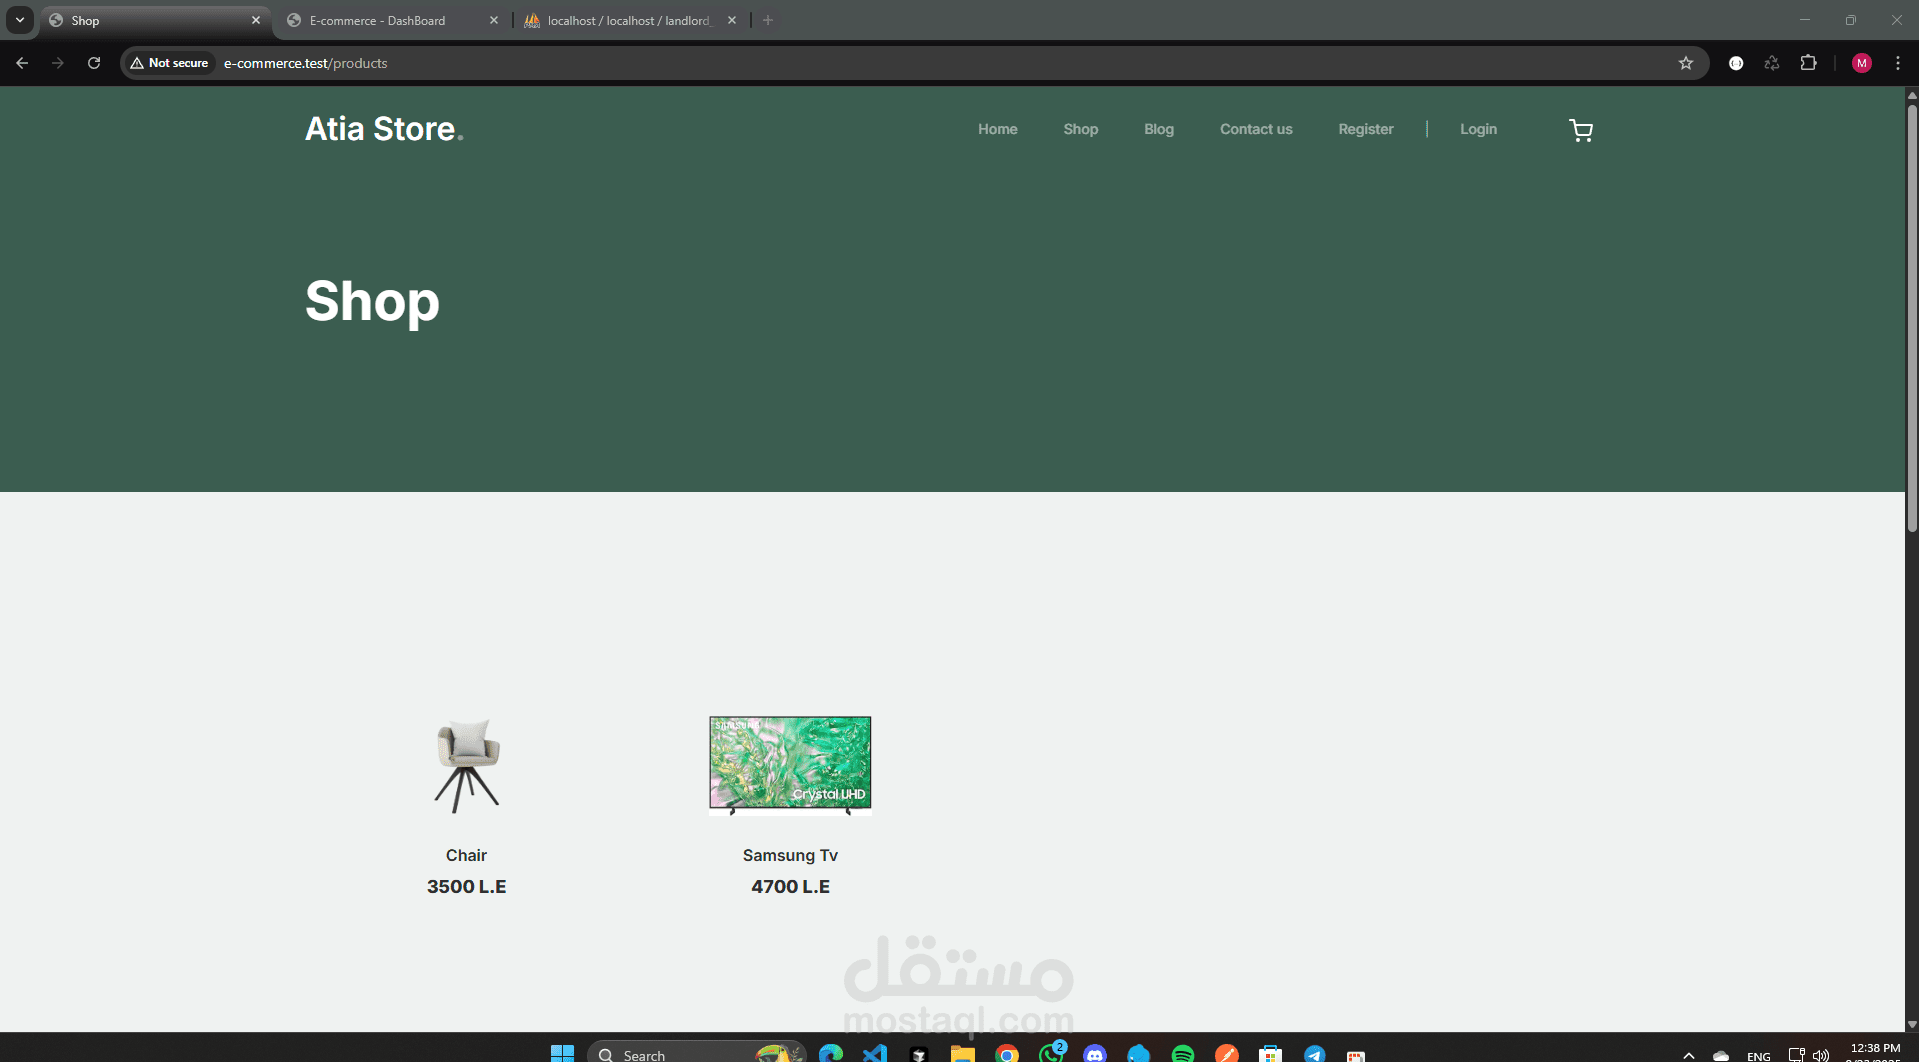Viewport: 1919px width, 1062px height.
Task: Open Chrome three-dot menu
Action: click(x=1898, y=63)
